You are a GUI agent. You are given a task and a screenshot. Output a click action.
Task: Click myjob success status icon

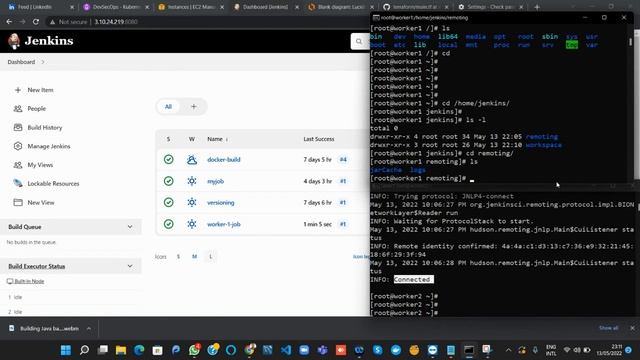(169, 181)
